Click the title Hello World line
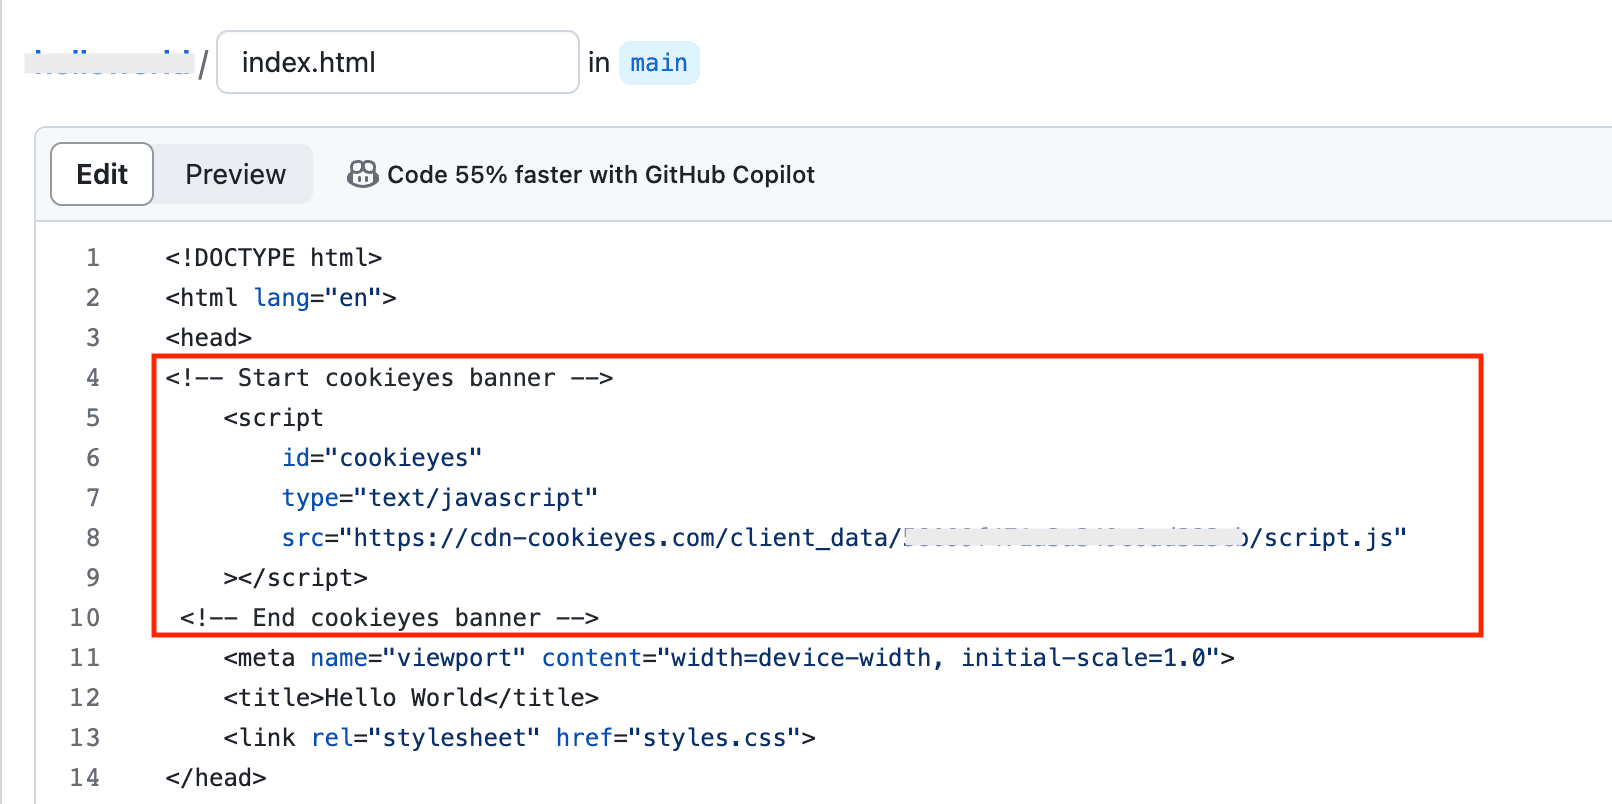Screen dimensions: 1612x804 [411, 698]
